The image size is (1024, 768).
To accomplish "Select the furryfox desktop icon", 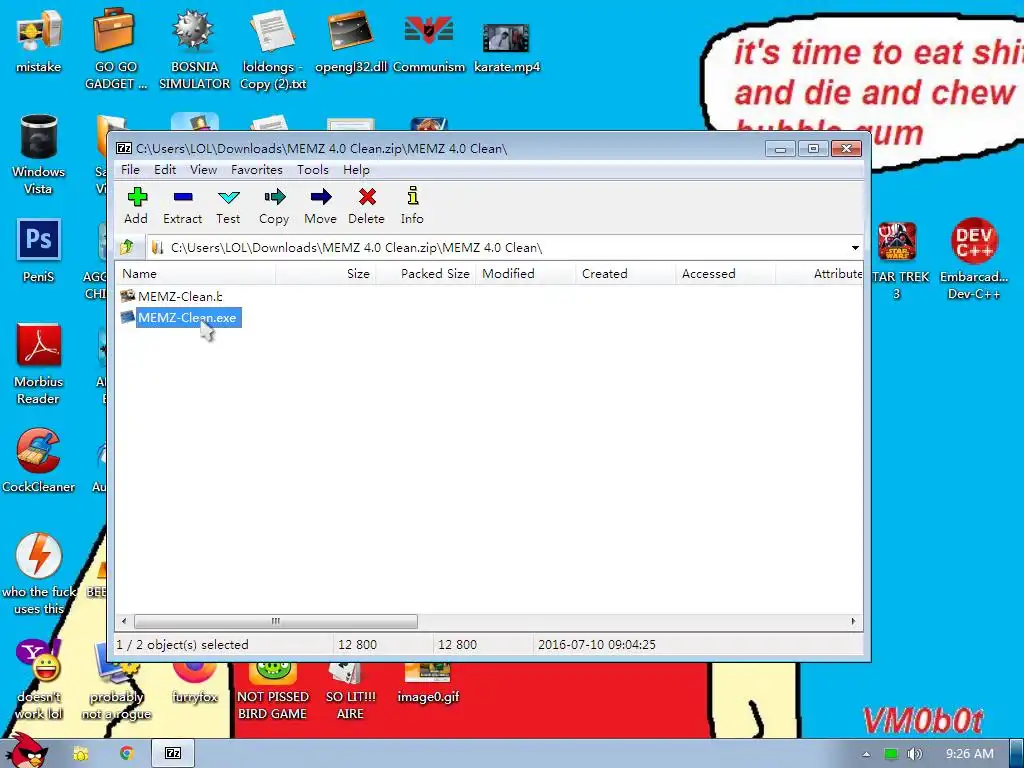I will click(195, 682).
